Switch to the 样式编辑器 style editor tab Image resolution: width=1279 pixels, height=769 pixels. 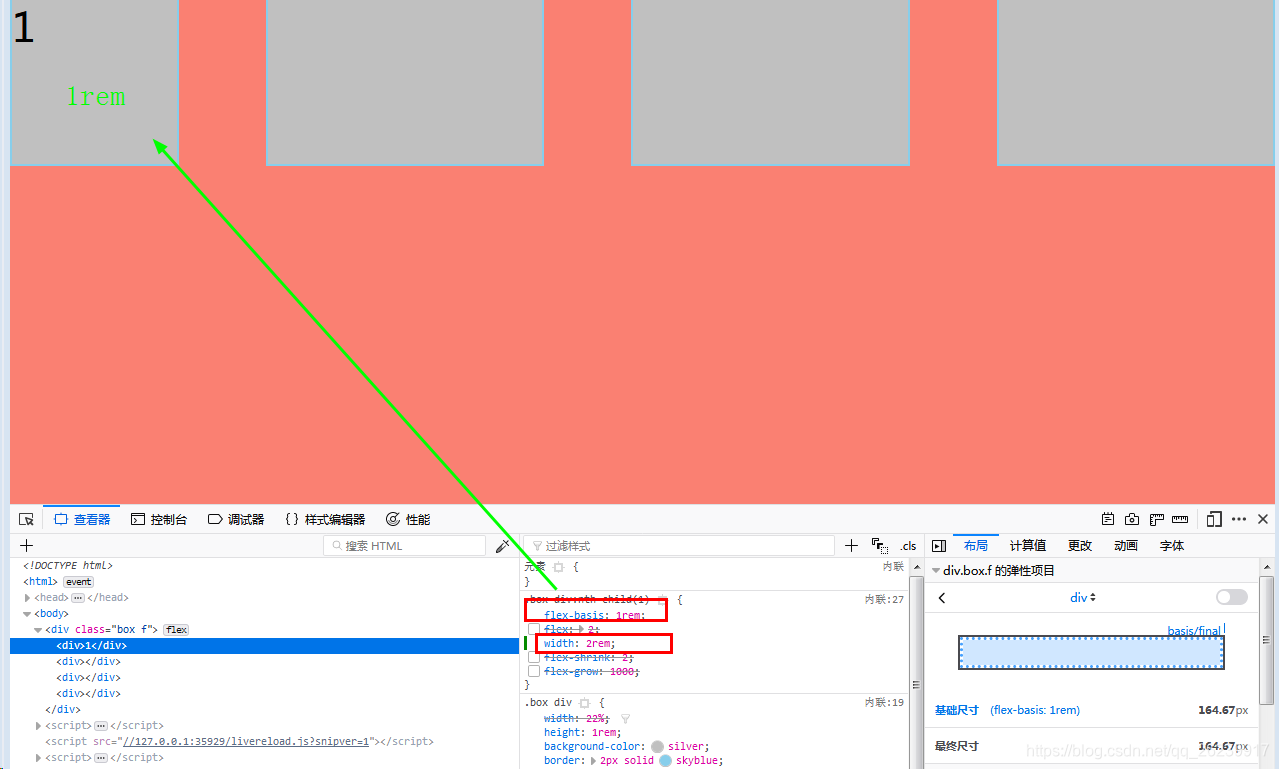click(325, 519)
